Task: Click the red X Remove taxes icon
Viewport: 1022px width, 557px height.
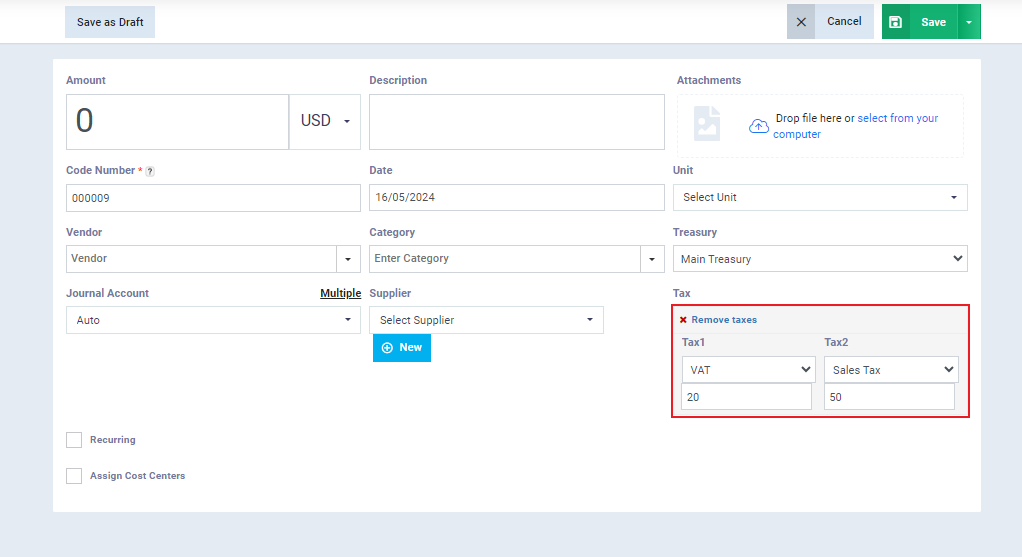Action: [683, 320]
